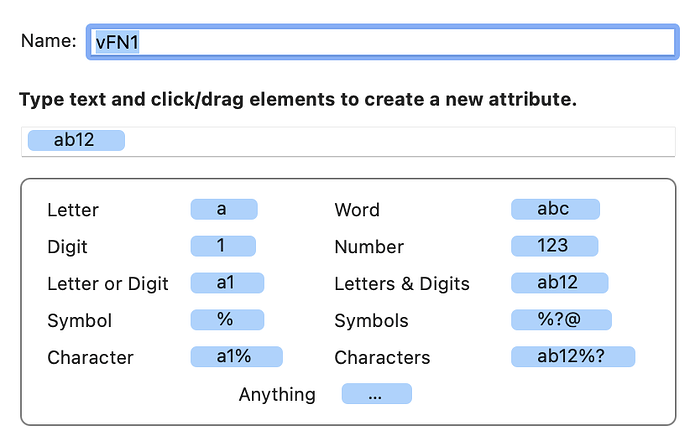Click the Characters 'ab12%?' token
This screenshot has height=436, width=690.
[x=572, y=357]
